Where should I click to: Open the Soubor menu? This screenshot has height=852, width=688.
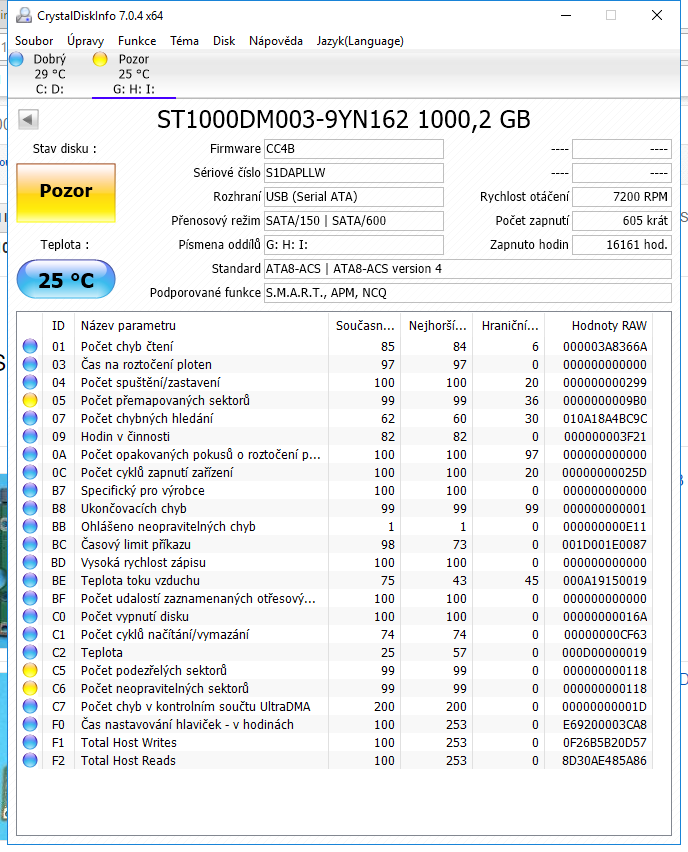(34, 41)
